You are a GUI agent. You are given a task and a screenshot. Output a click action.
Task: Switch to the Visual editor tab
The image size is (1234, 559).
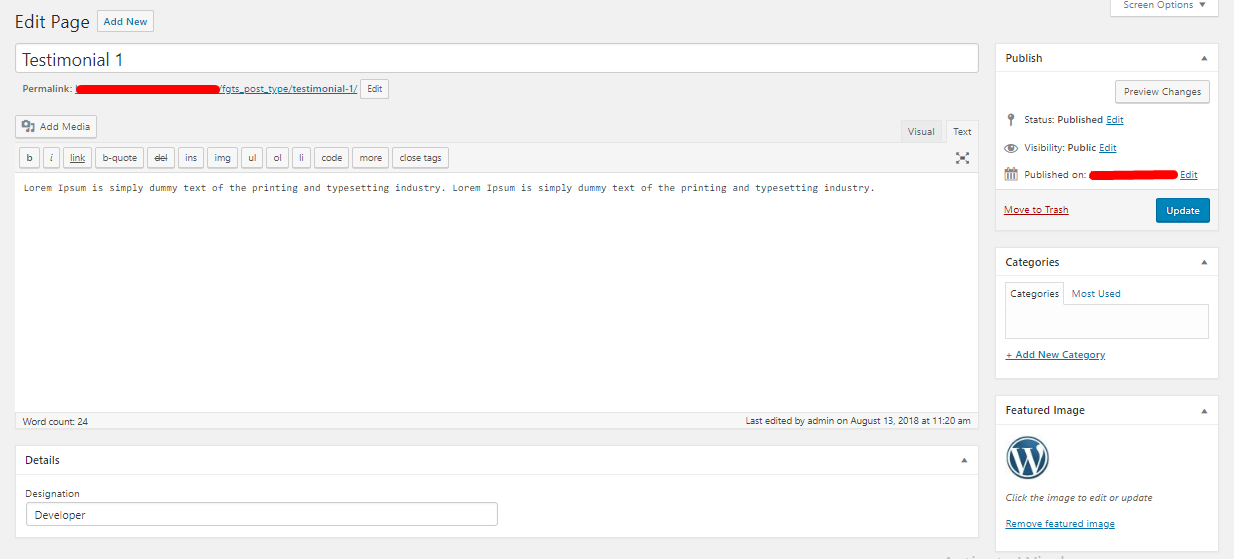click(x=921, y=132)
